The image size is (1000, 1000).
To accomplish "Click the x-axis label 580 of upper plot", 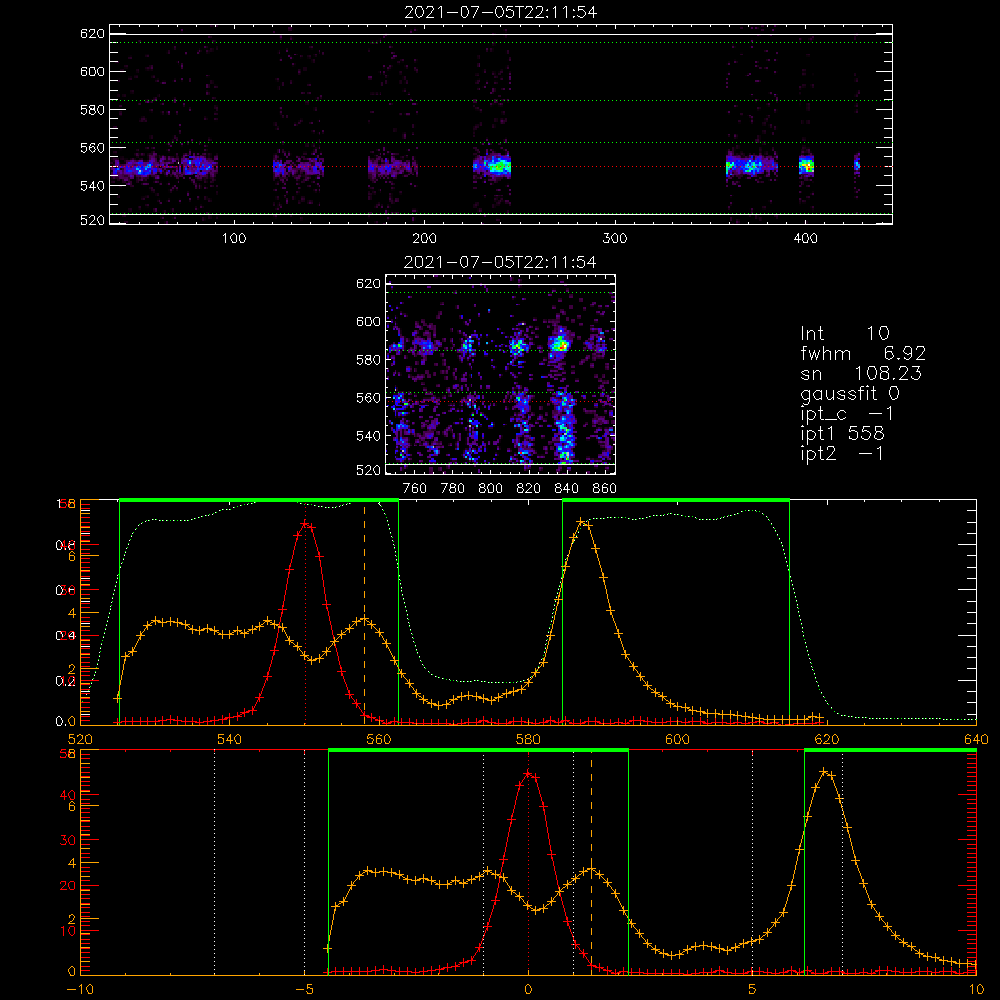I will click(x=528, y=739).
